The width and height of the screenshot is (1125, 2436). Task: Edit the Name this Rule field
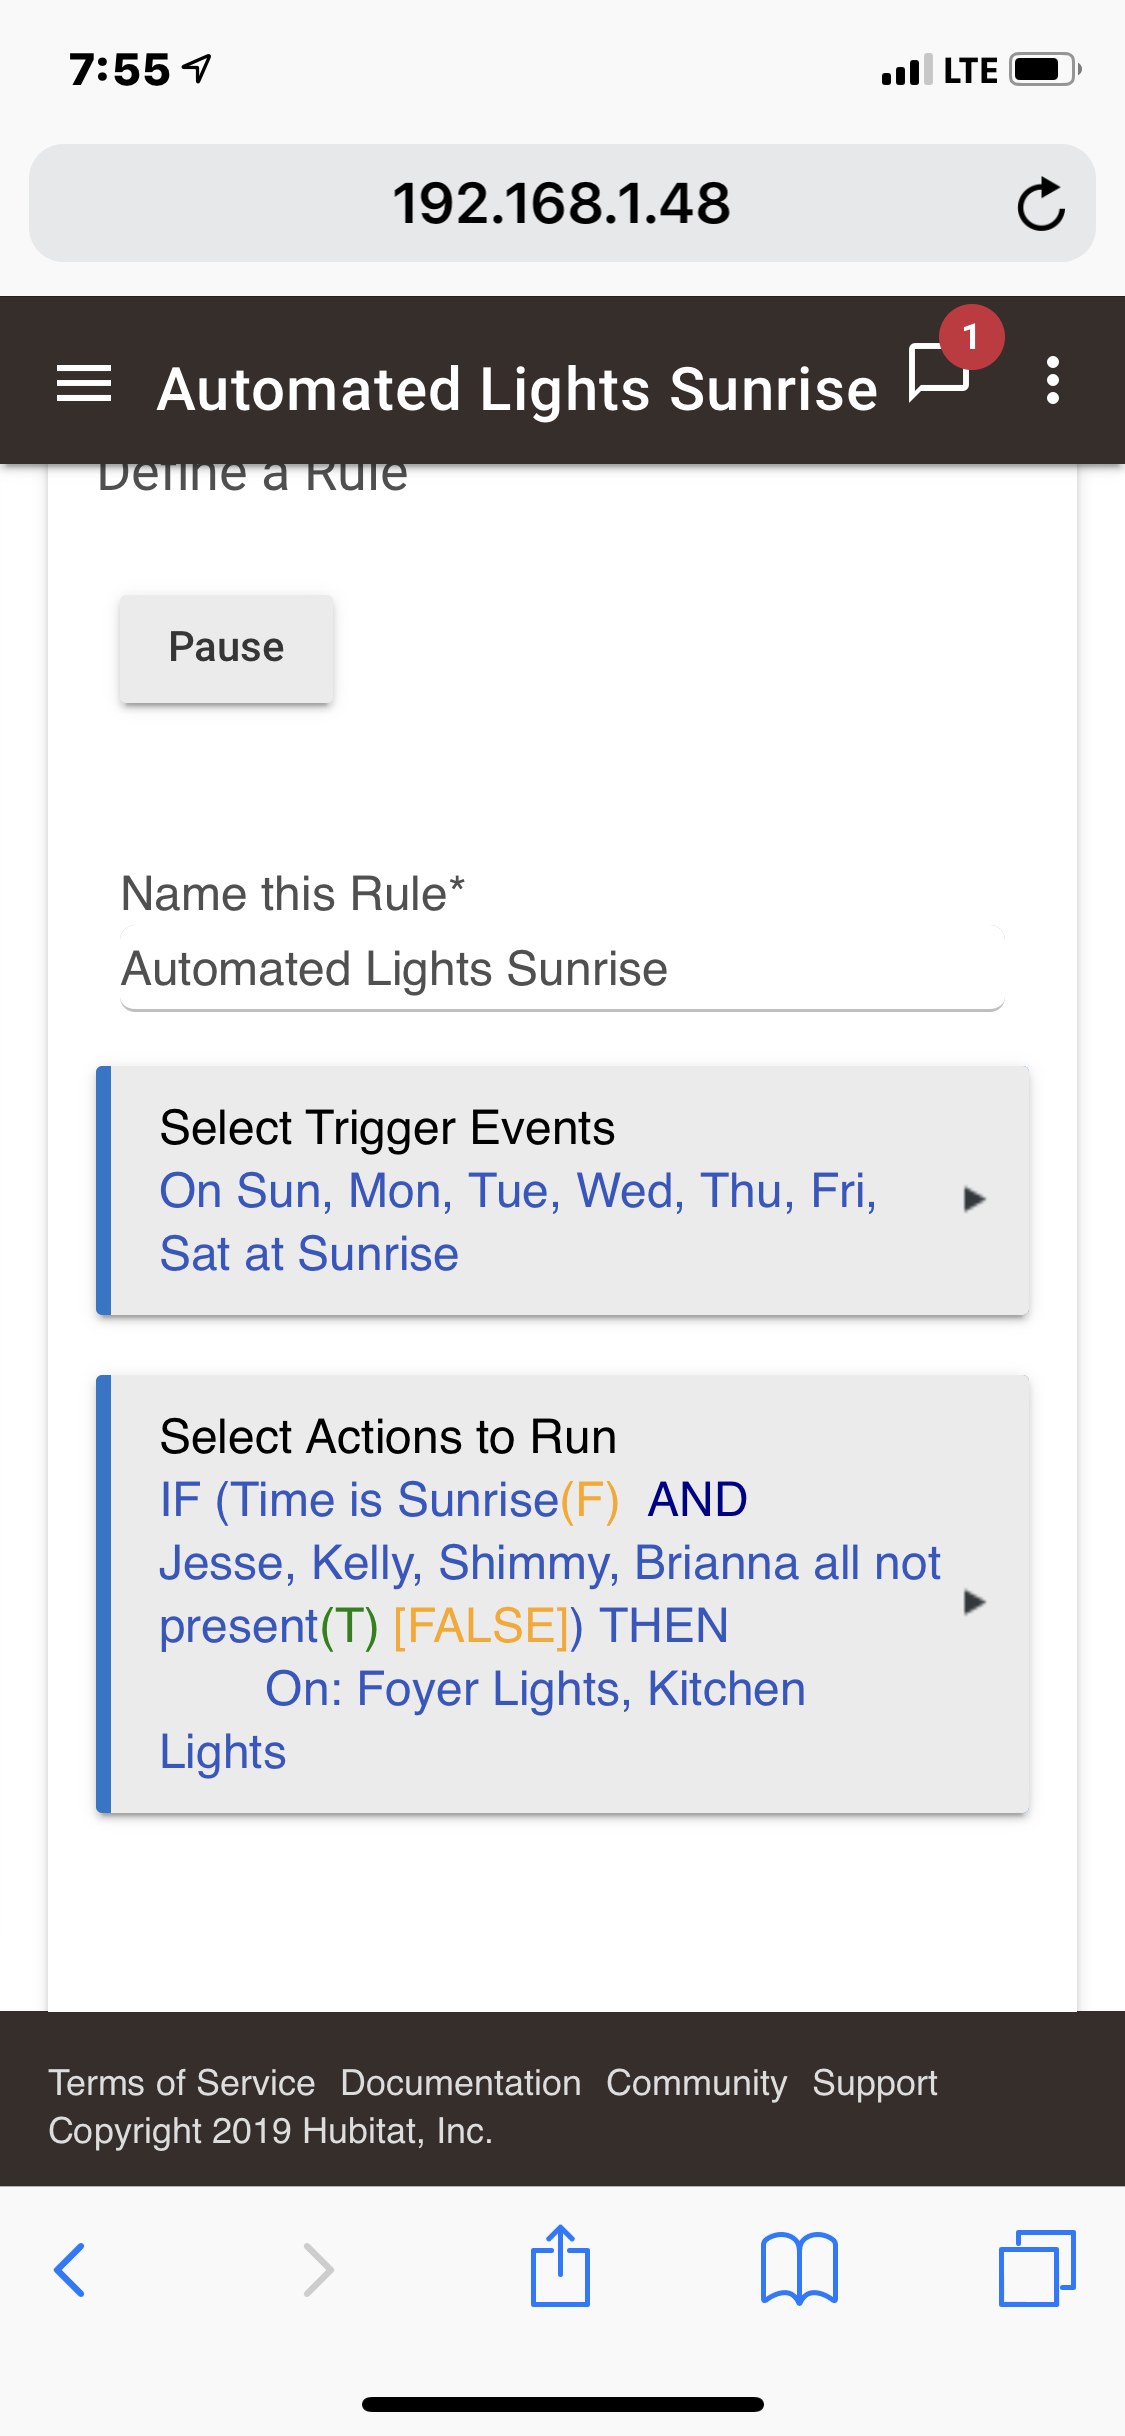tap(562, 969)
